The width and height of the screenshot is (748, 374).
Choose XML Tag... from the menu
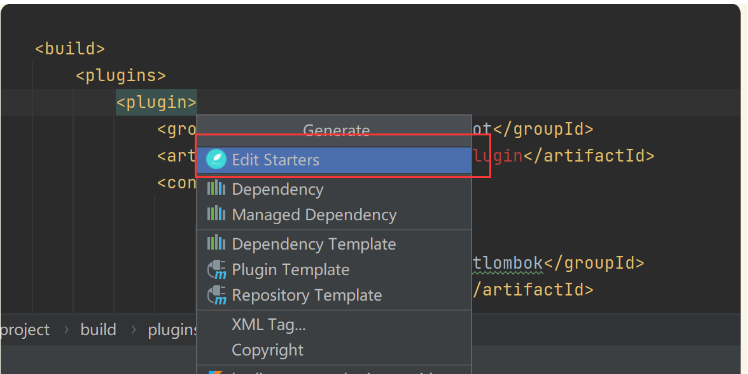pyautogui.click(x=334, y=325)
